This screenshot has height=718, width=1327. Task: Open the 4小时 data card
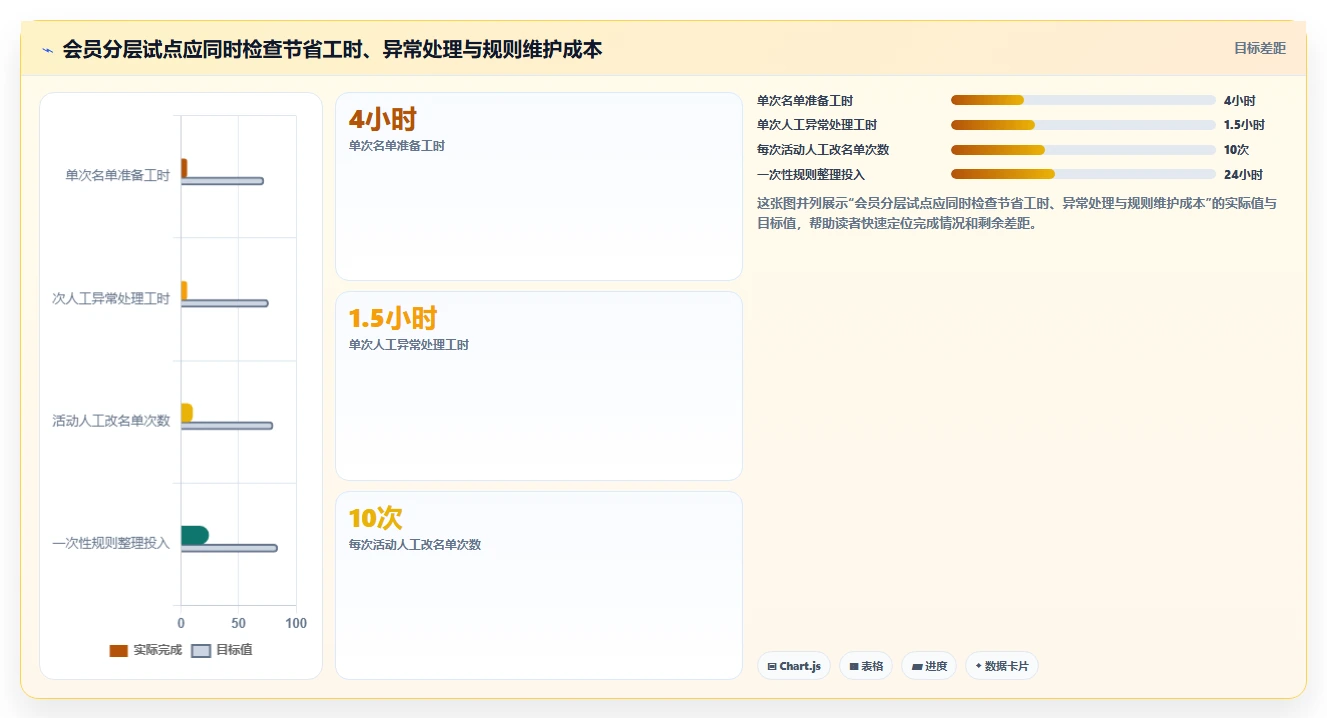click(539, 187)
